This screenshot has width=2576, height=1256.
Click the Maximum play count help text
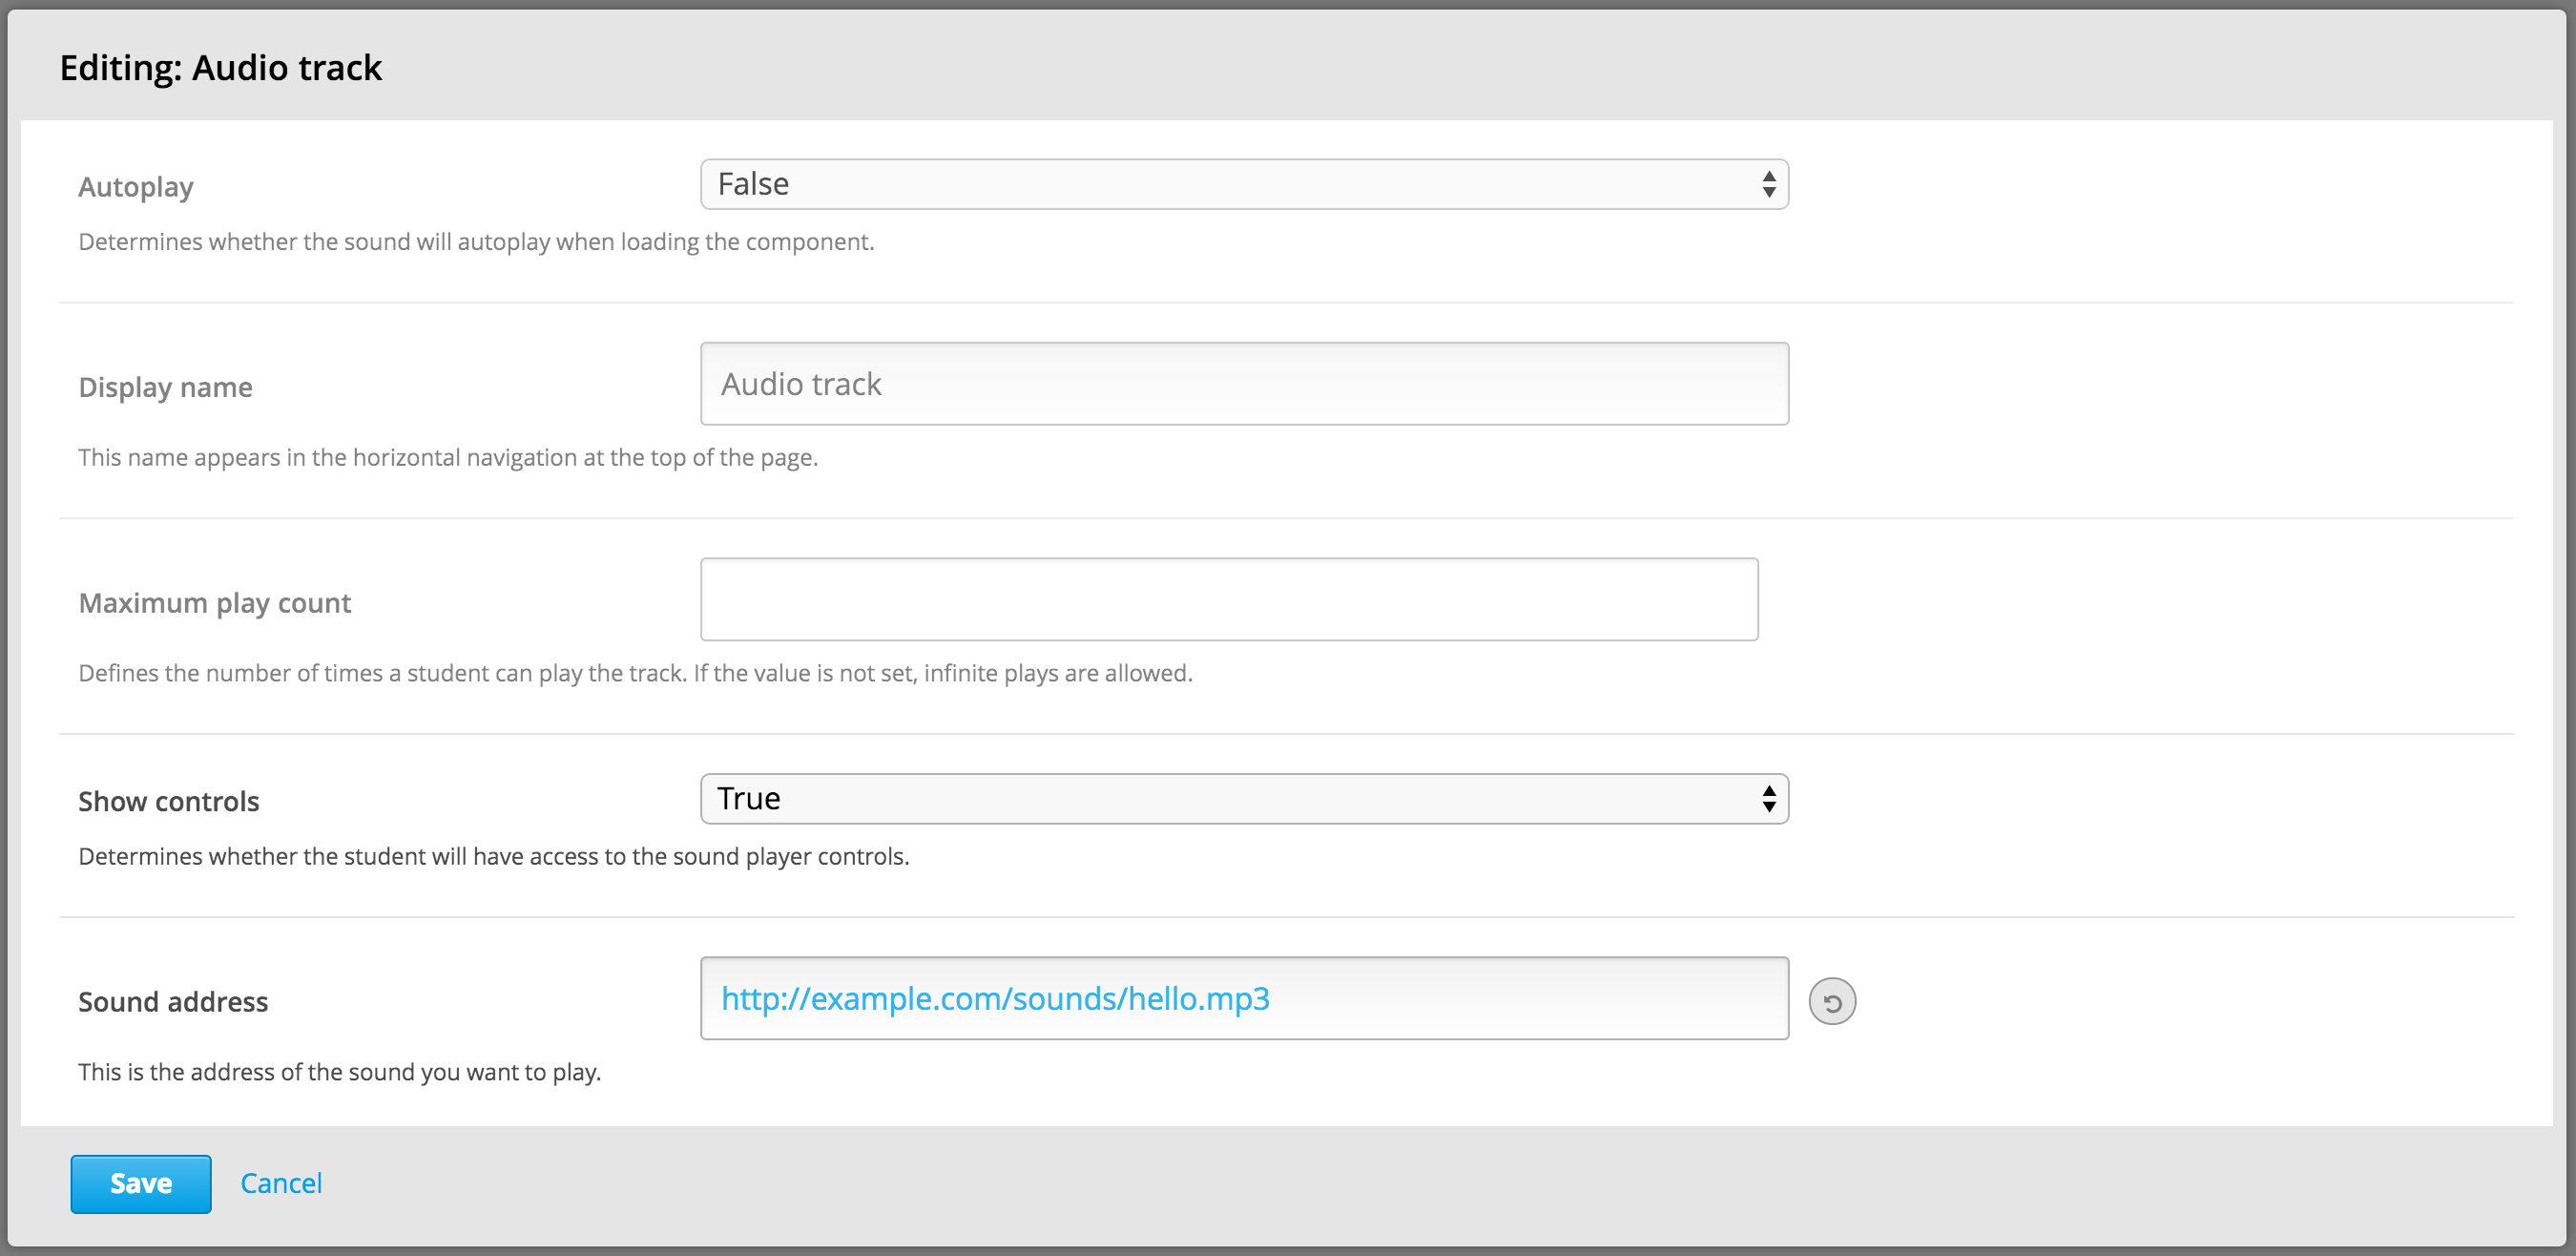(x=635, y=673)
